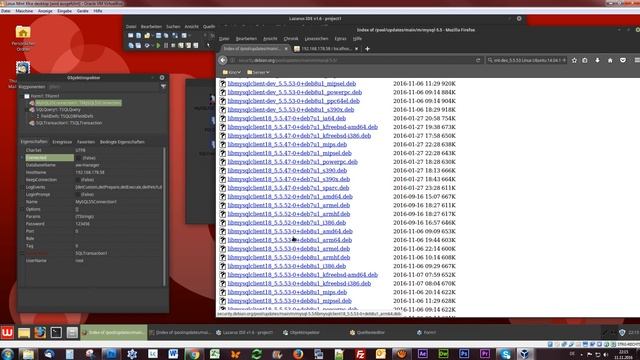Open the Maschine menu in VirtualBox

click(24, 11)
